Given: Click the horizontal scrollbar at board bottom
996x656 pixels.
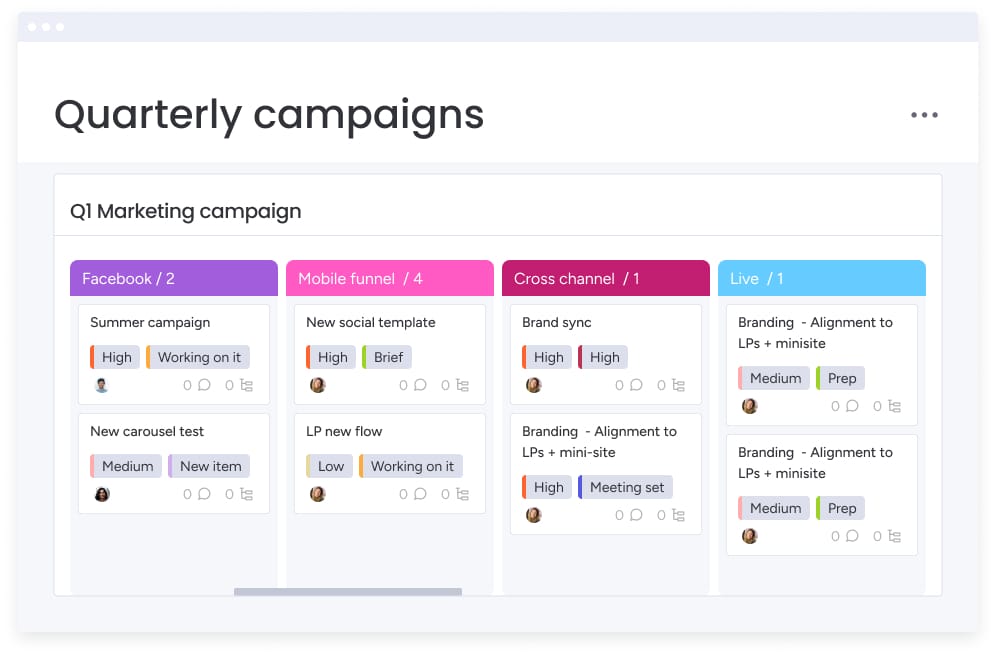Looking at the screenshot, I should point(348,592).
